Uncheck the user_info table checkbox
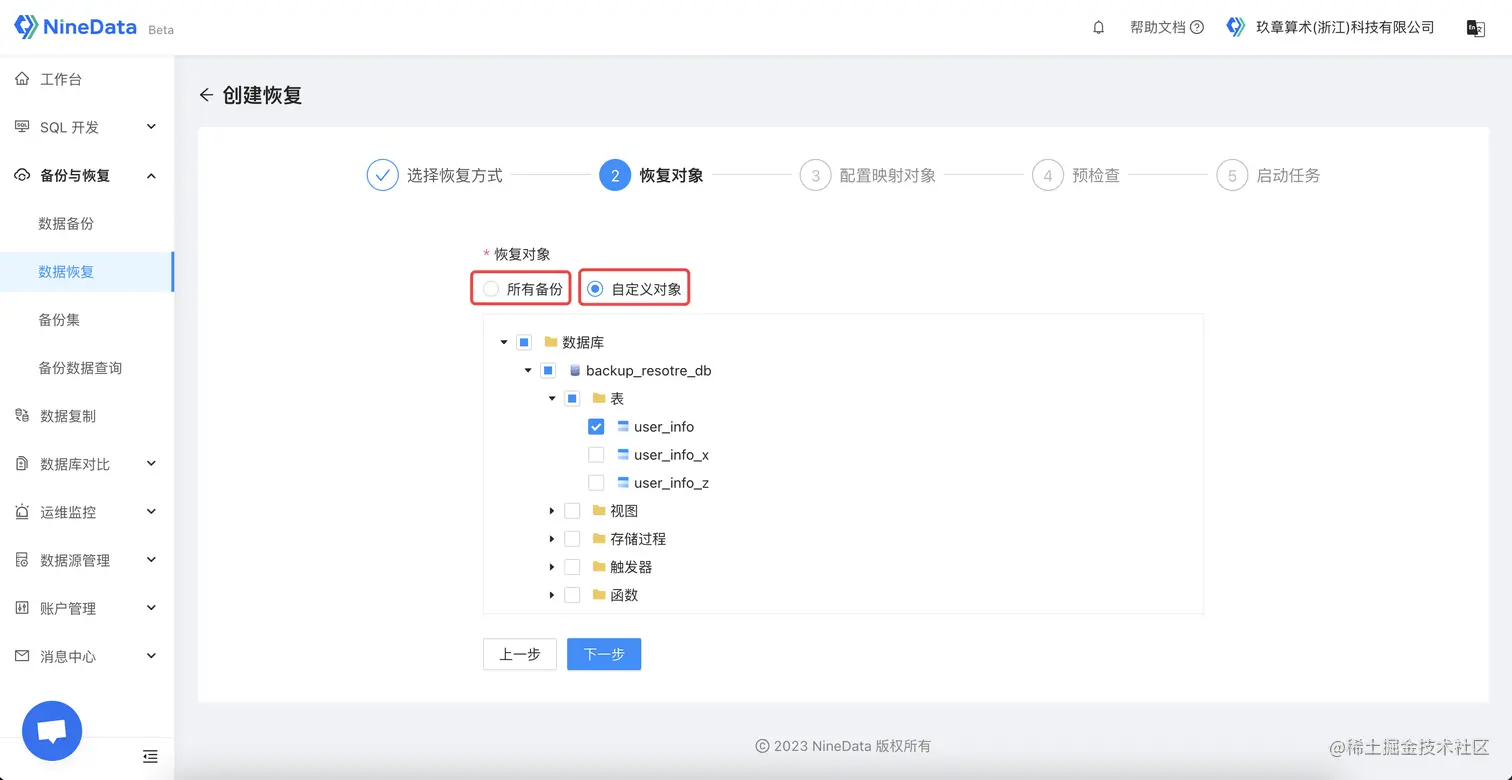The width and height of the screenshot is (1512, 780). pos(596,426)
